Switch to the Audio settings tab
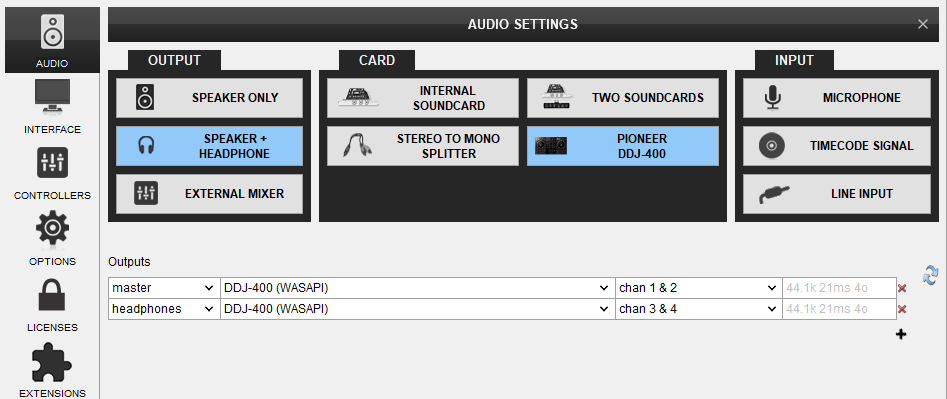Screen dimensions: 947x399 (x=52, y=40)
